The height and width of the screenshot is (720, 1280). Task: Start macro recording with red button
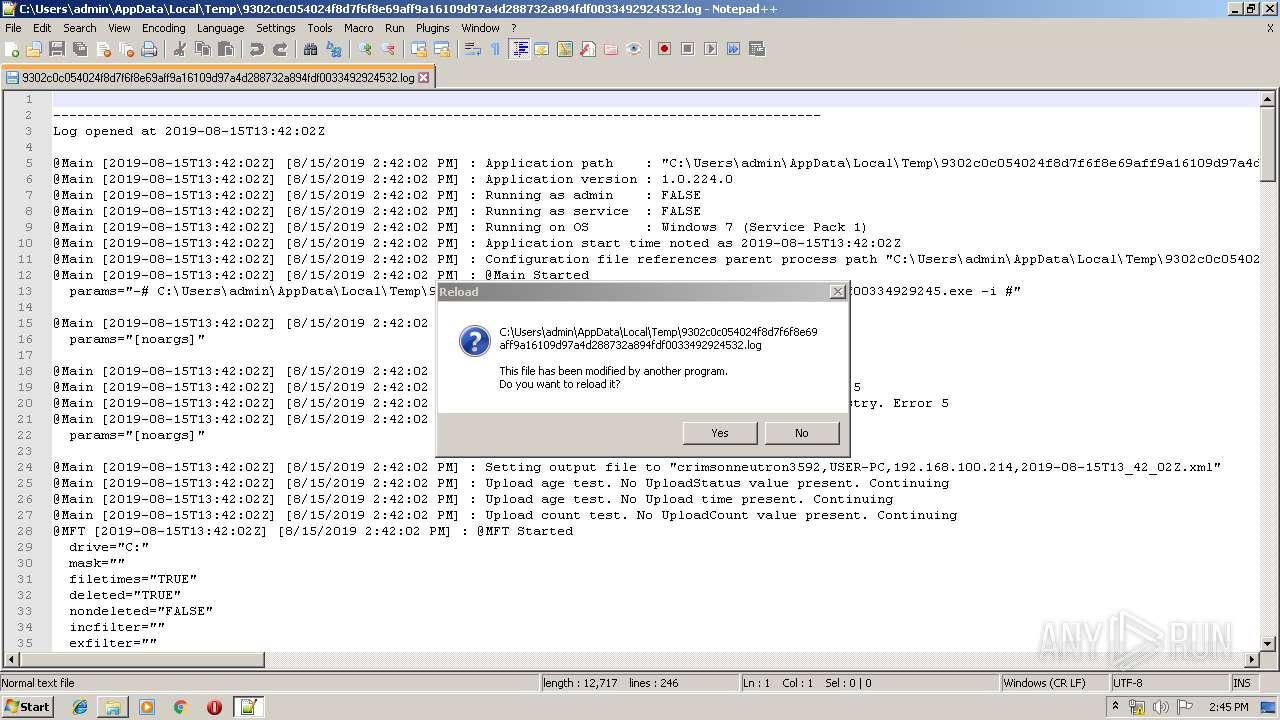[664, 49]
